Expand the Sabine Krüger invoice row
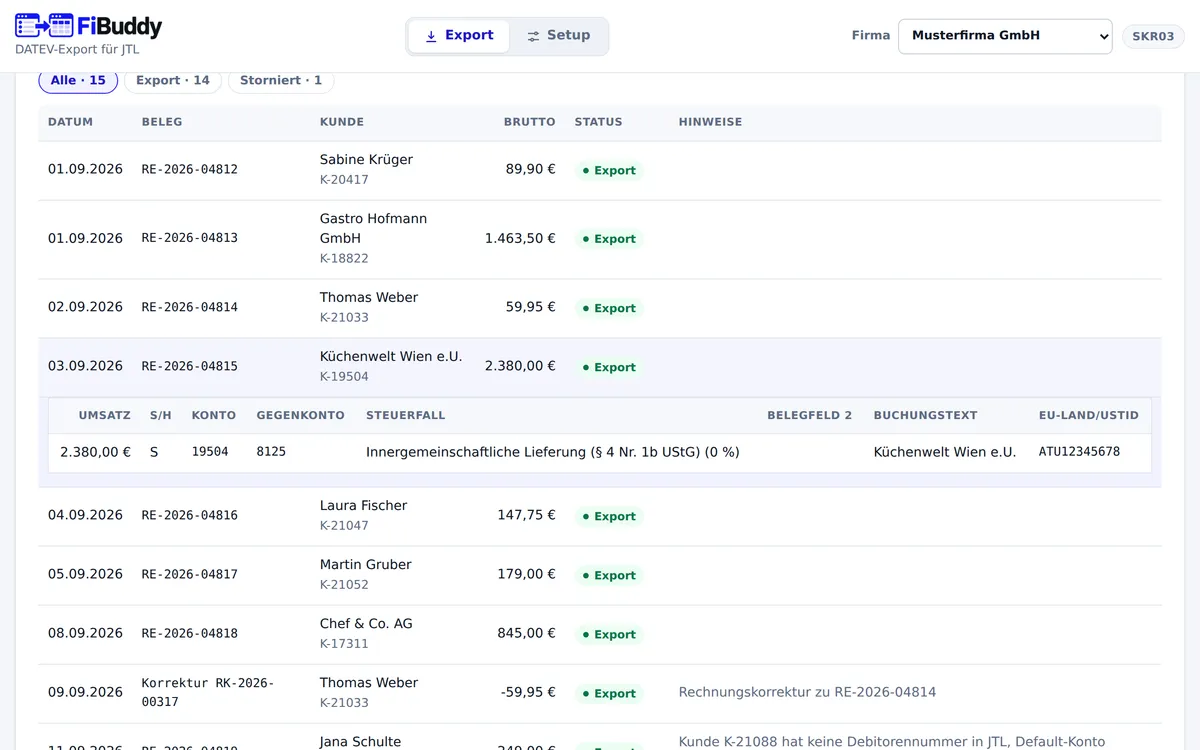 click(x=600, y=170)
